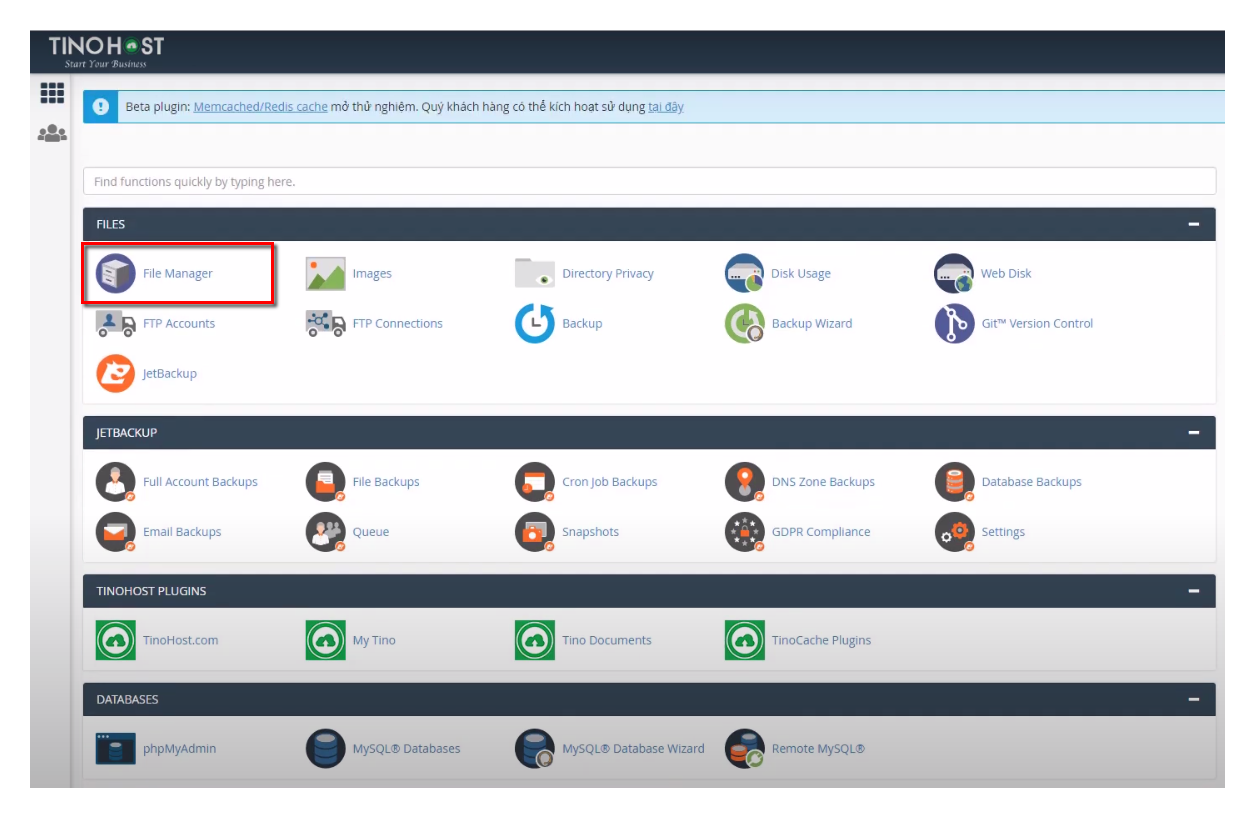Viewport: 1255px width, 818px height.
Task: Click the Queue text link
Action: 371,532
